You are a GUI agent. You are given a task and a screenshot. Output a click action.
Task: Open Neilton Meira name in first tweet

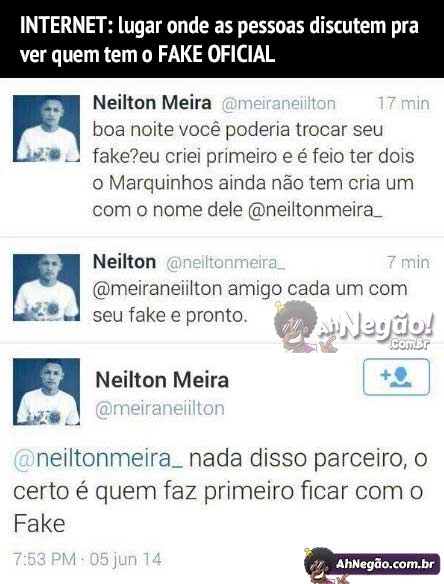[x=152, y=103]
